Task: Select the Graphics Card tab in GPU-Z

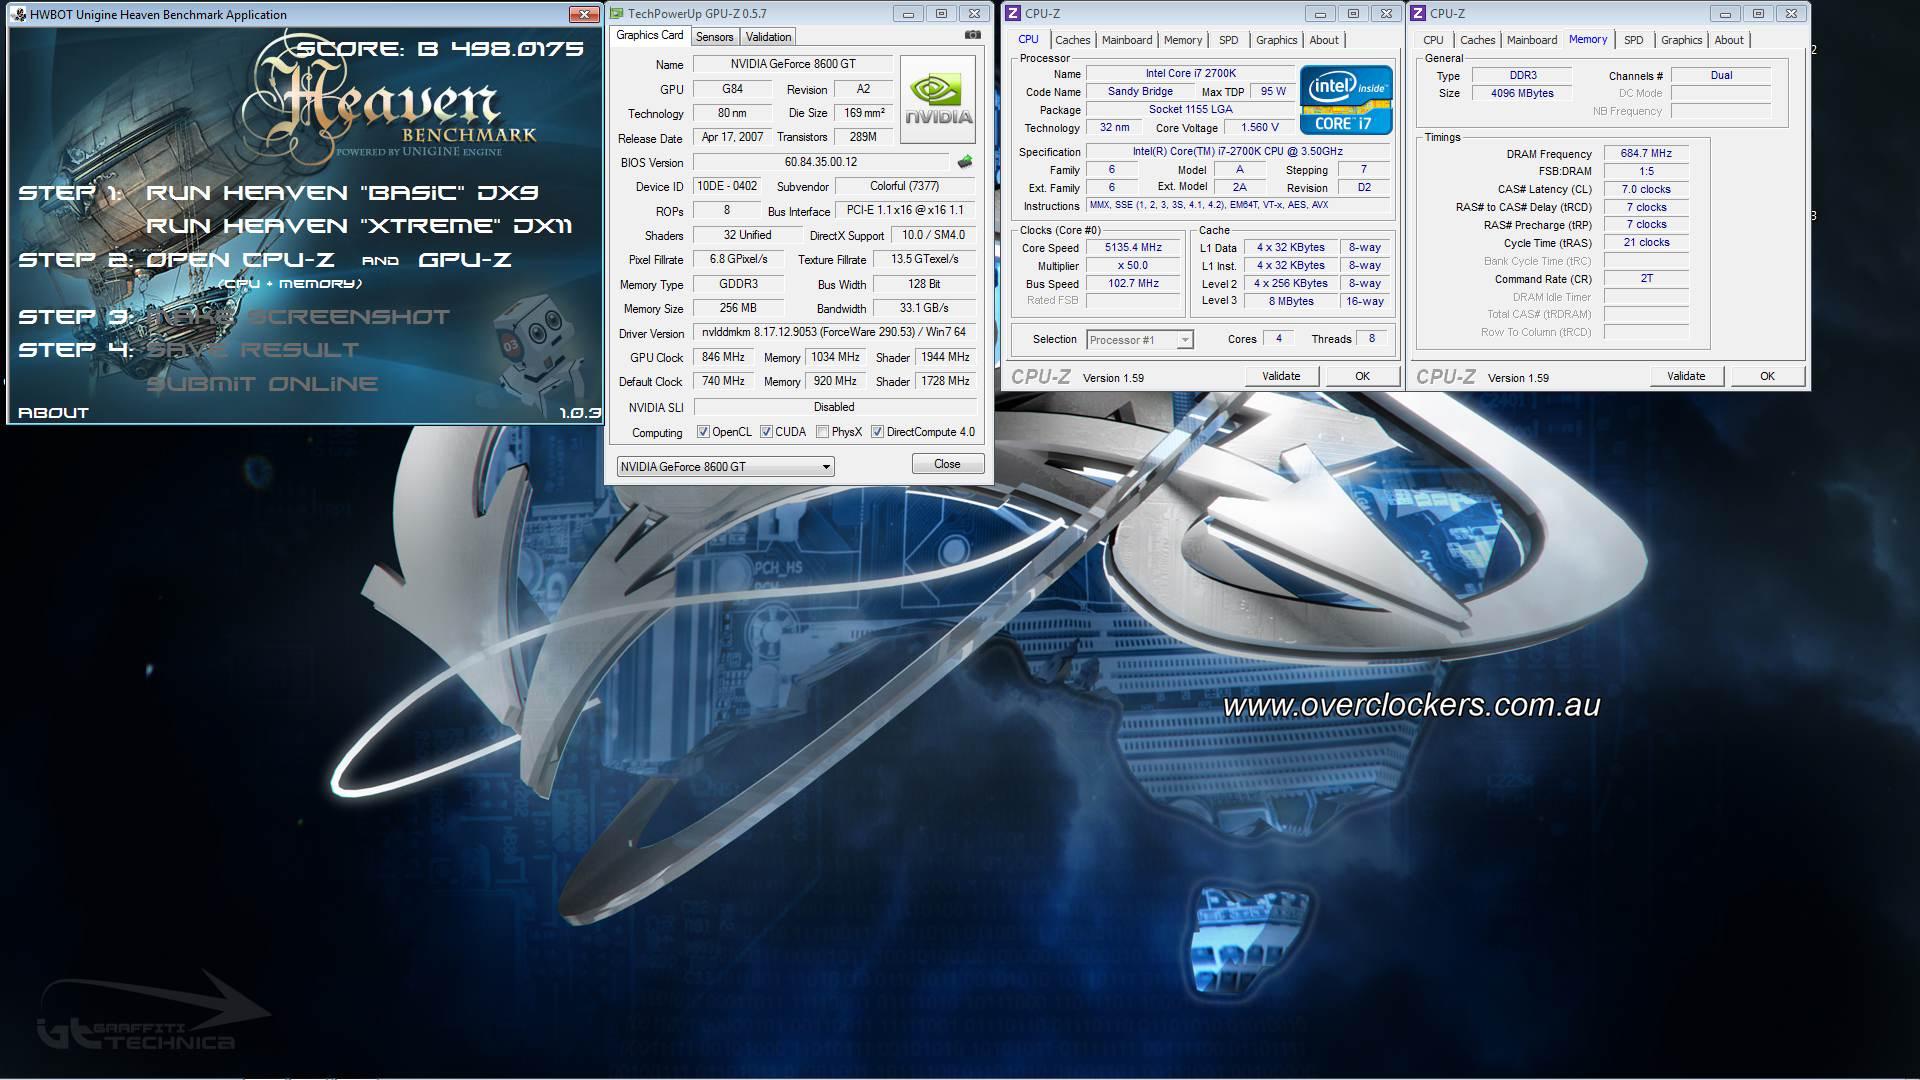Action: pos(650,35)
